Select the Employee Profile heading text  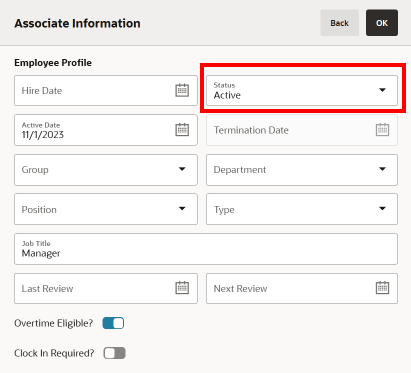(x=53, y=63)
